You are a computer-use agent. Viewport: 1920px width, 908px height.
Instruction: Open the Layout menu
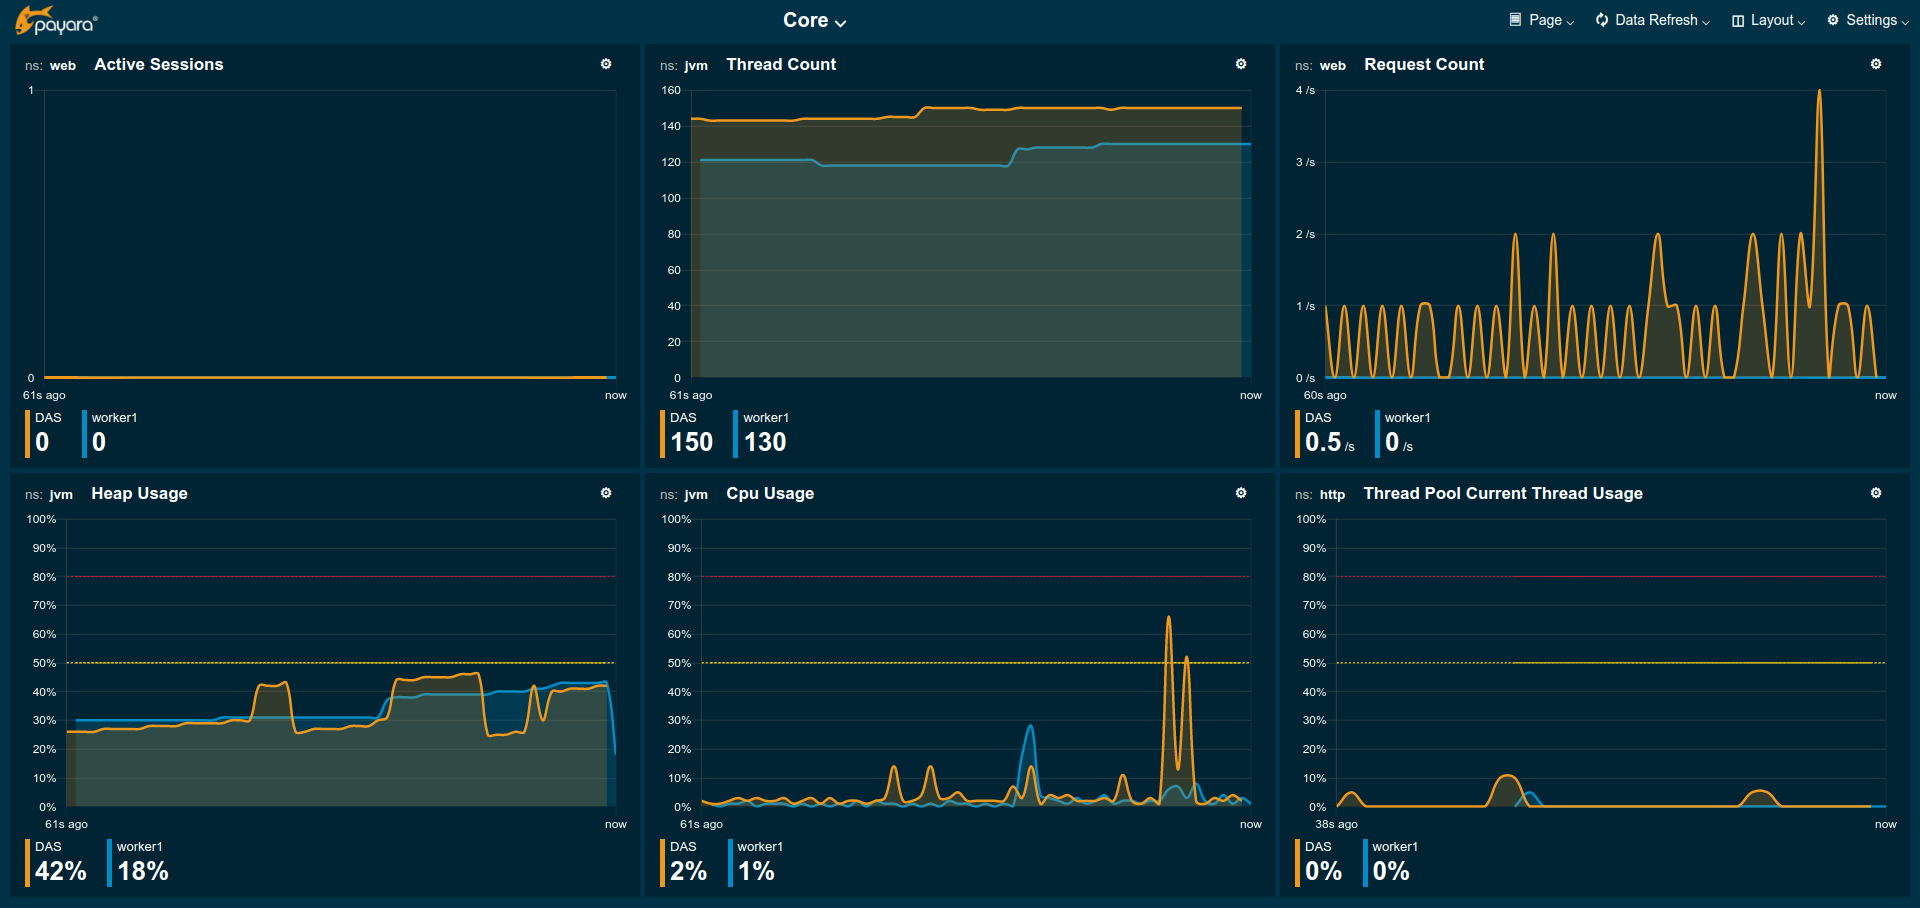1768,20
